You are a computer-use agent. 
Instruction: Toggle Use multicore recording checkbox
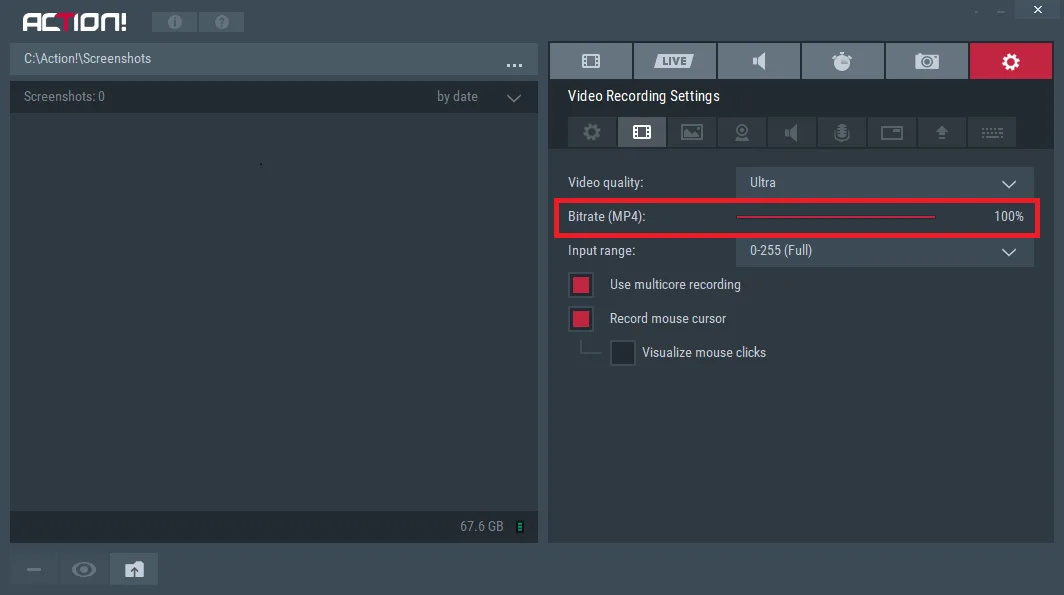[581, 285]
